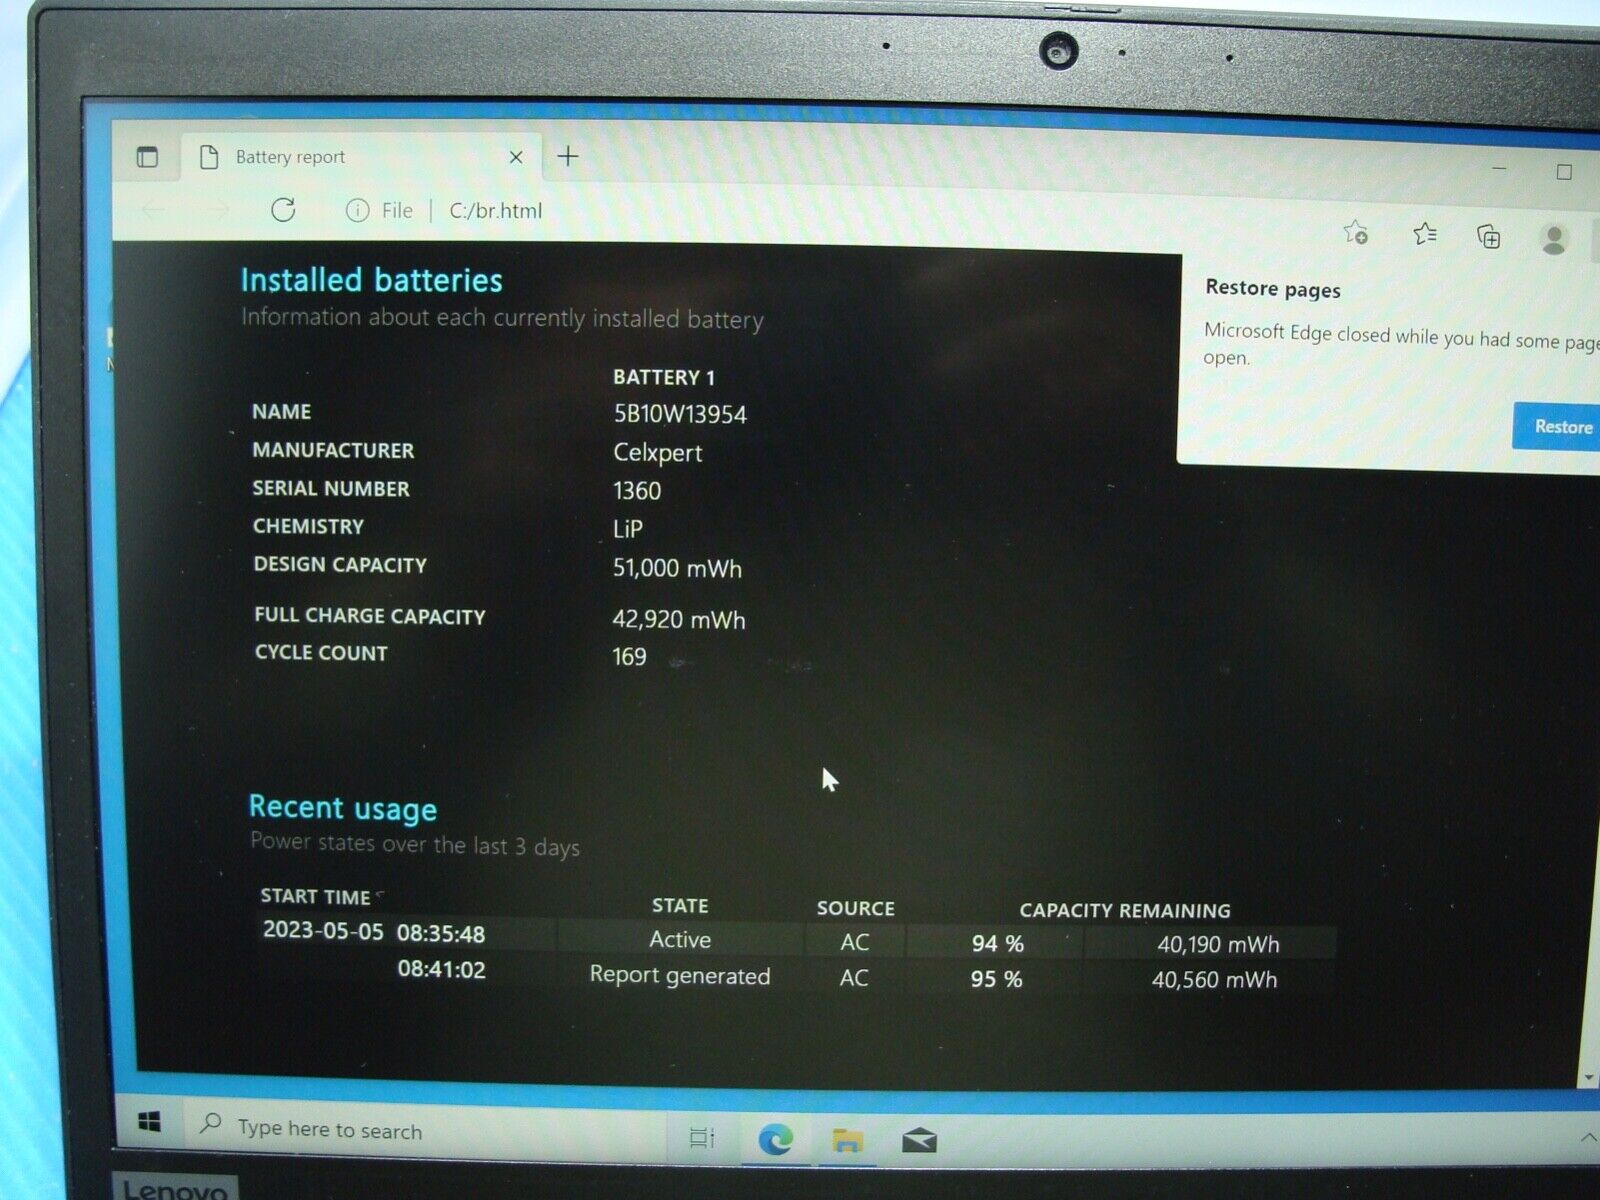Launch Microsoft Edge from taskbar
This screenshot has height=1200, width=1600.
click(x=775, y=1139)
